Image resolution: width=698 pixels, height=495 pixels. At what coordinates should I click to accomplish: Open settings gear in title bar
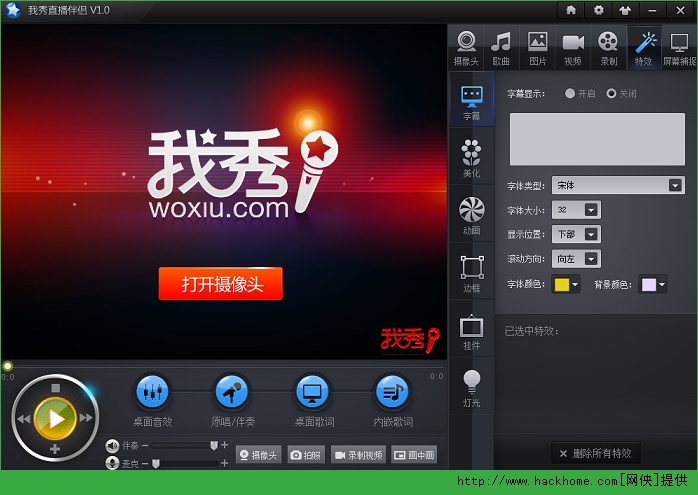tap(598, 10)
